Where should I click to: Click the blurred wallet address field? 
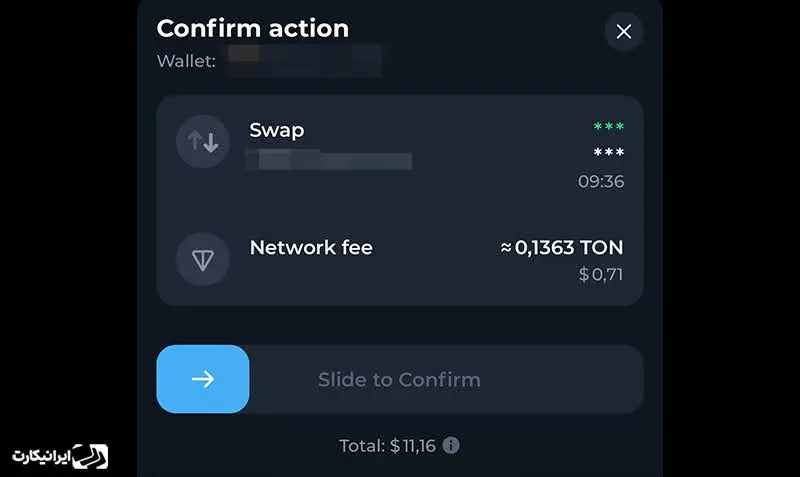[305, 61]
